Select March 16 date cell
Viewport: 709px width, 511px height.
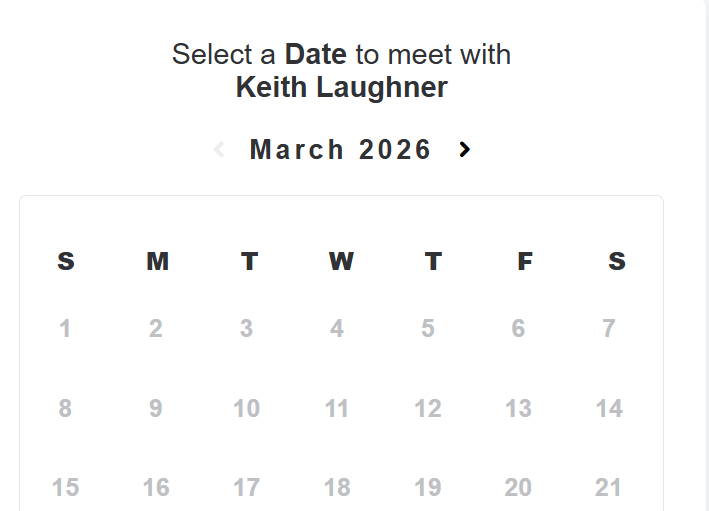(156, 488)
